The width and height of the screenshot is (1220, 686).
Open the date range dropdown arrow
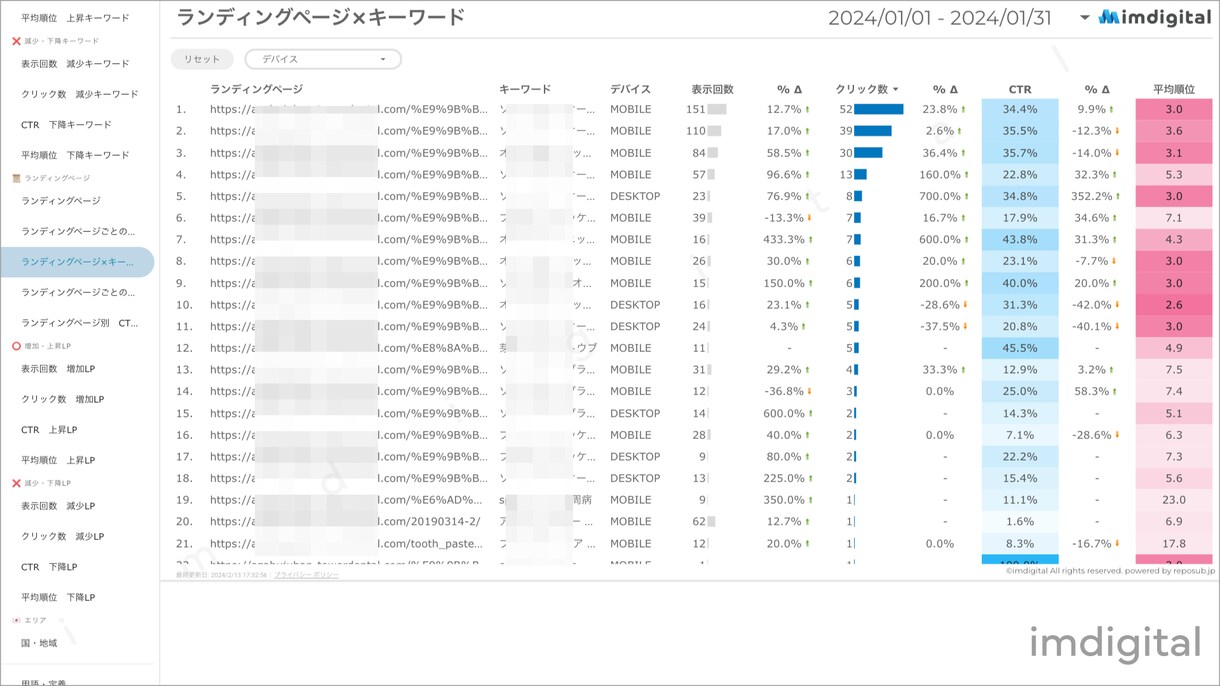pos(1085,18)
